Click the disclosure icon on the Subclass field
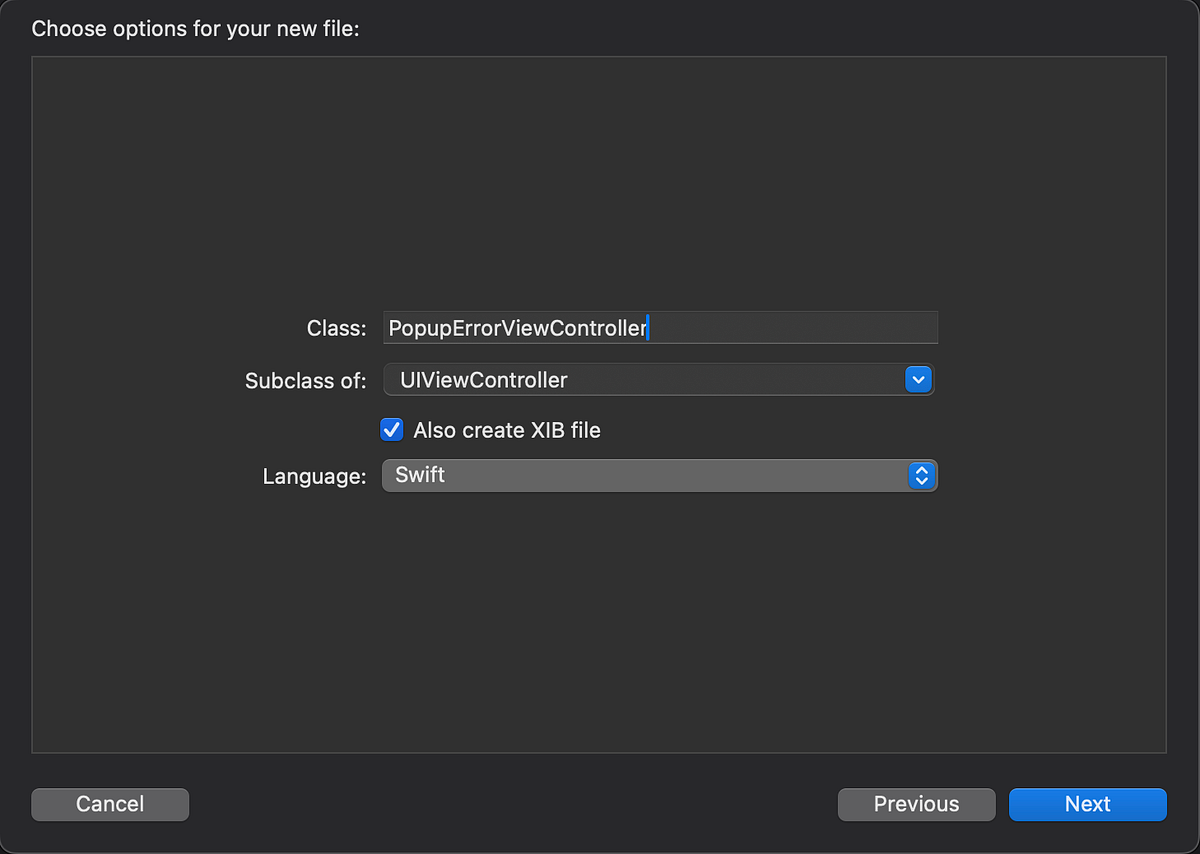Image resolution: width=1200 pixels, height=854 pixels. tap(918, 380)
